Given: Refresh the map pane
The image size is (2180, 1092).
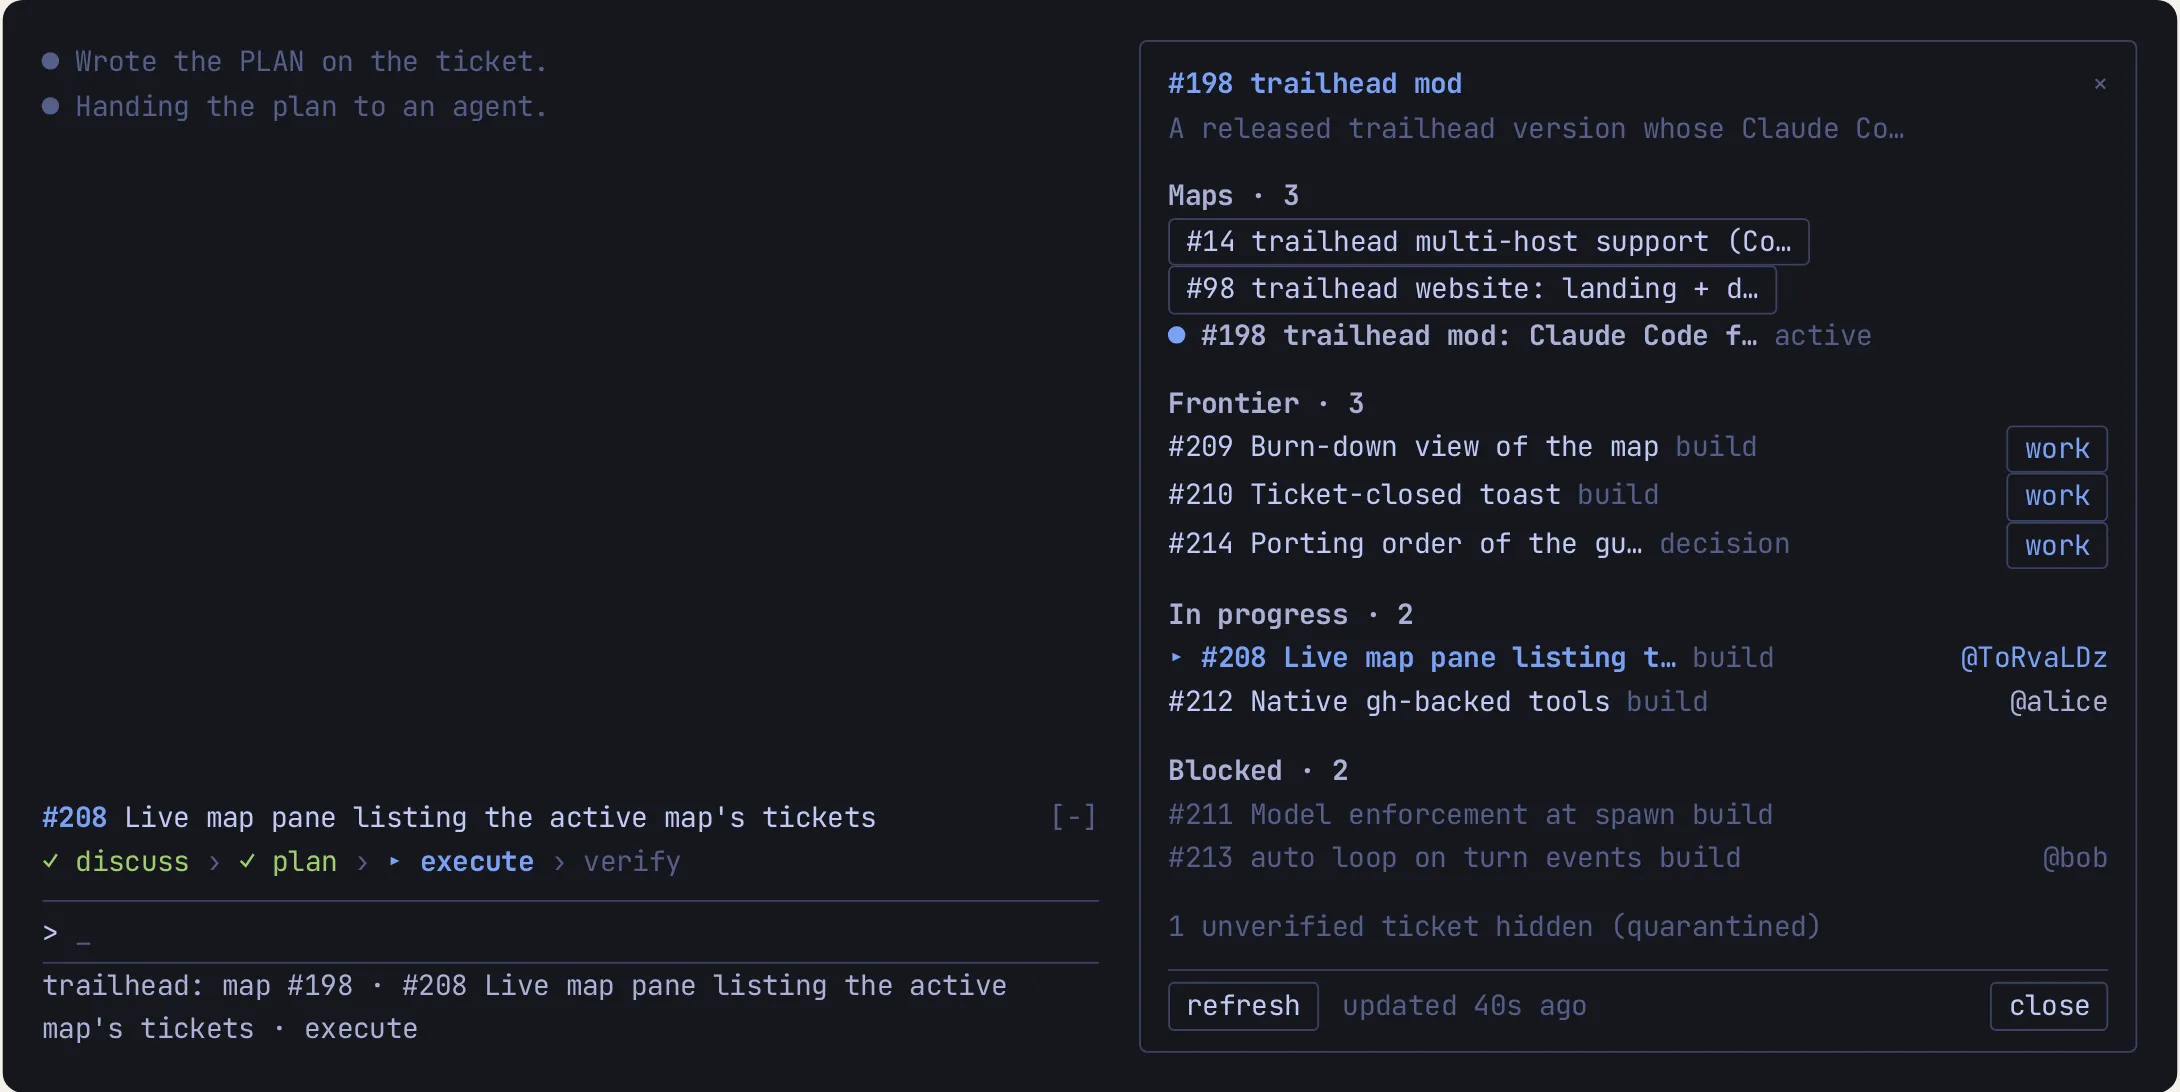Looking at the screenshot, I should [1243, 1006].
